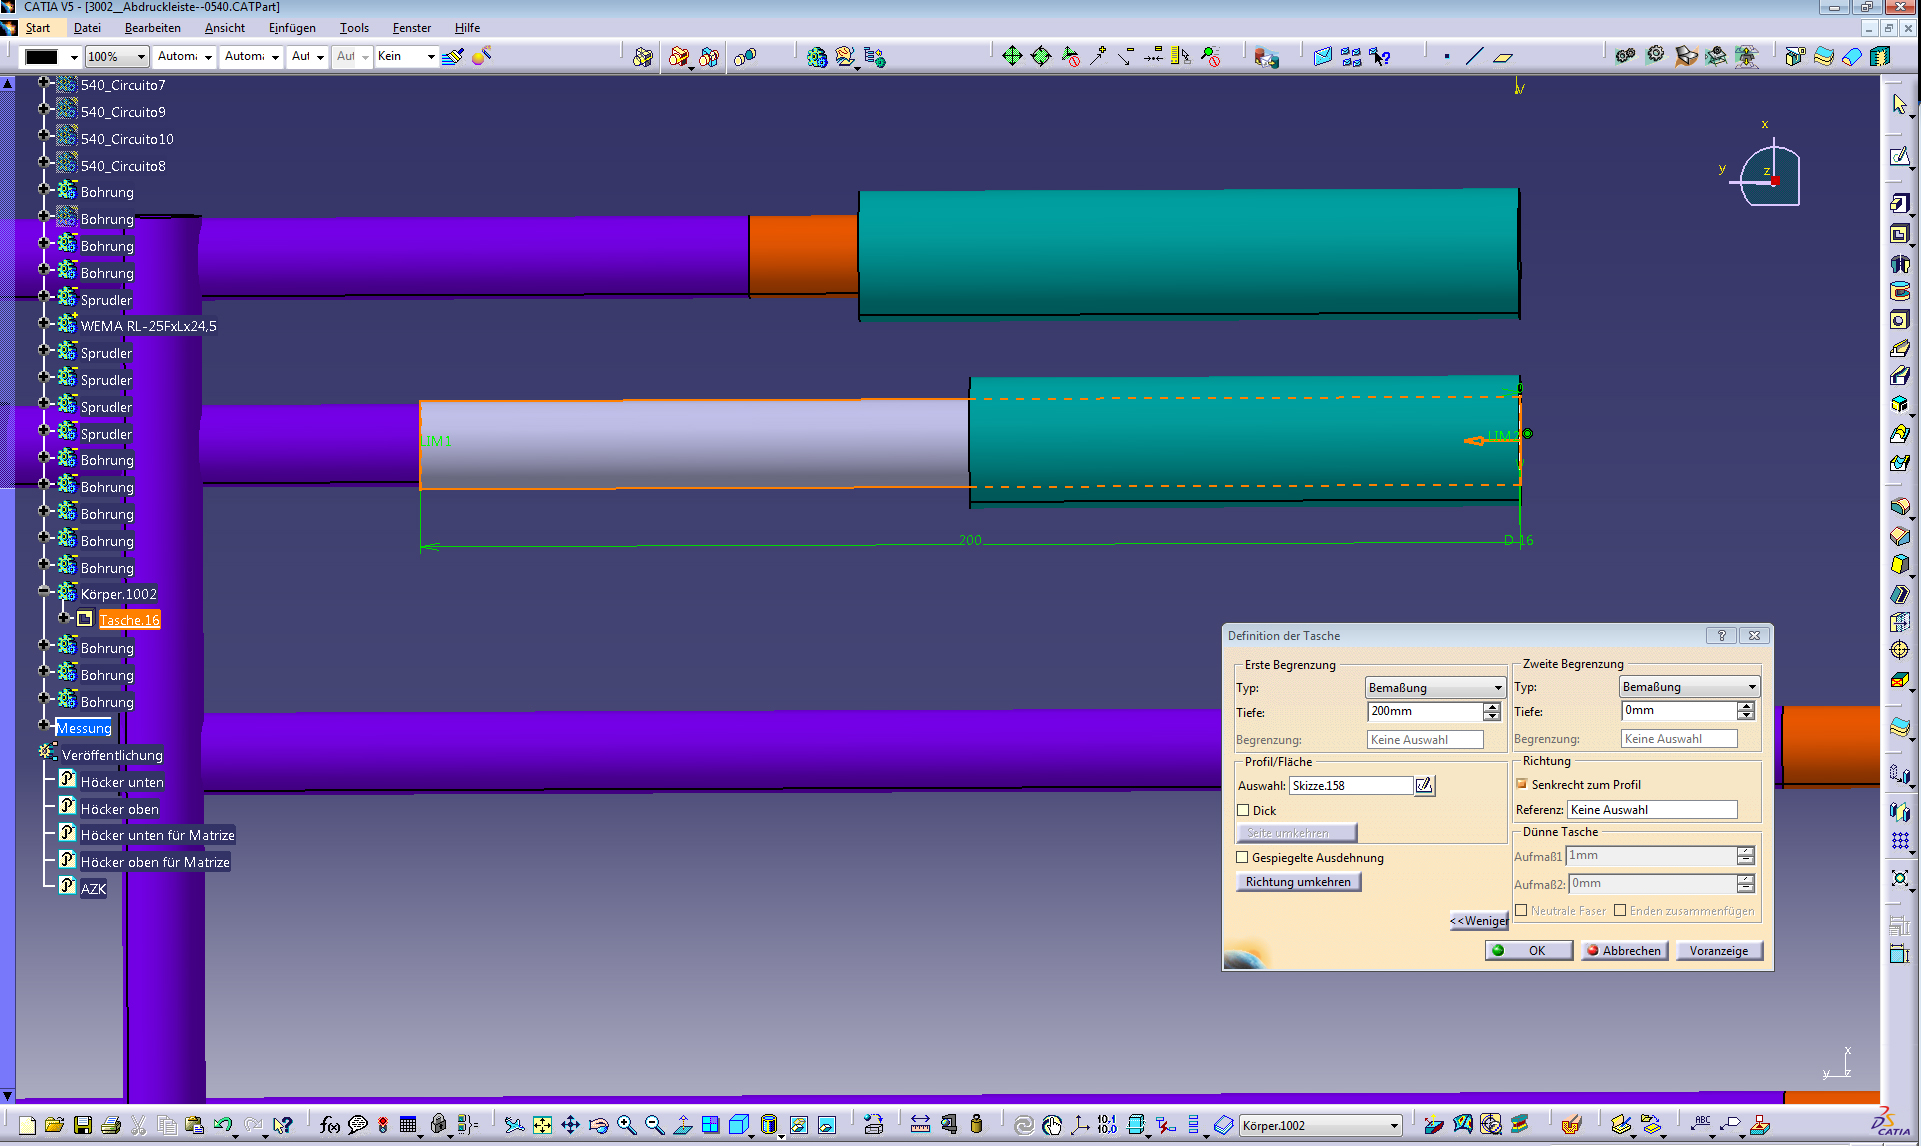The height and width of the screenshot is (1146, 1921).
Task: Click the Normal View icon
Action: (682, 1125)
